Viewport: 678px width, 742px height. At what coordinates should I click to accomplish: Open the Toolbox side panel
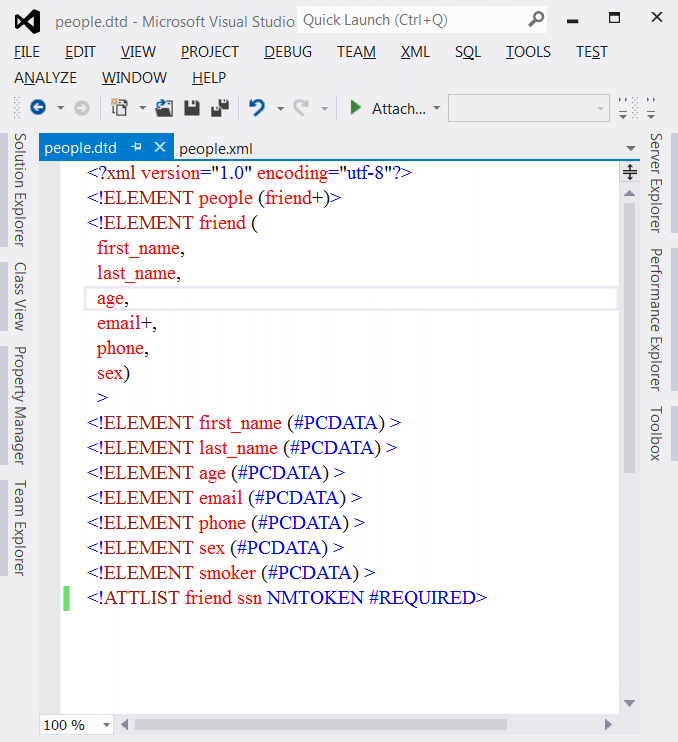[655, 433]
